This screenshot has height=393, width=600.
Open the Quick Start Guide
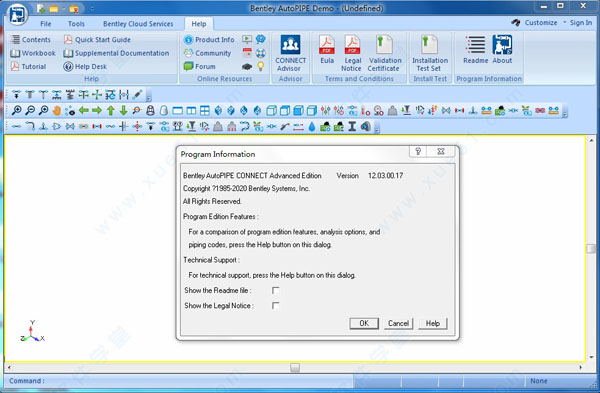(x=98, y=39)
